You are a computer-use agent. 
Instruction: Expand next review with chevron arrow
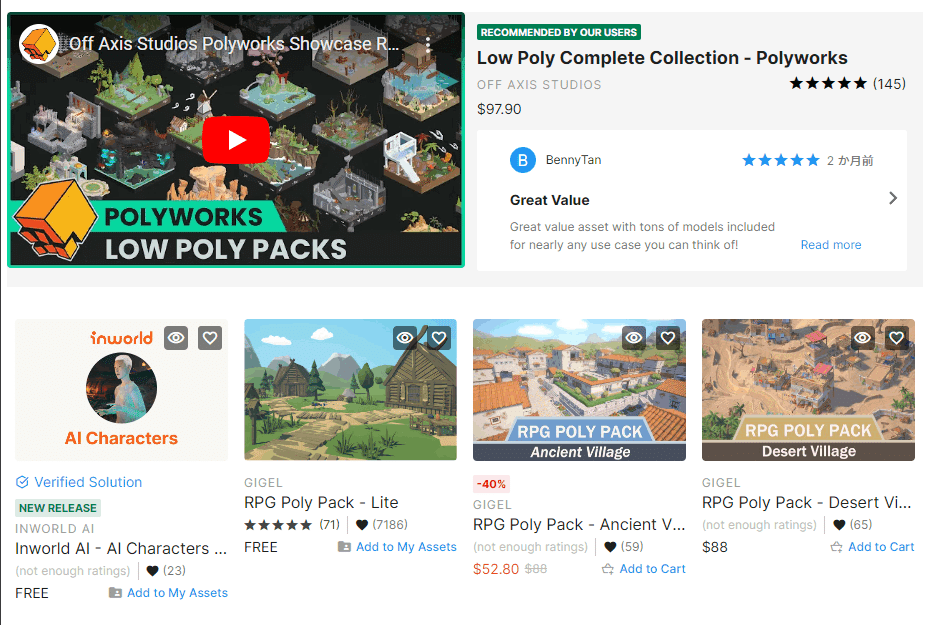[893, 198]
